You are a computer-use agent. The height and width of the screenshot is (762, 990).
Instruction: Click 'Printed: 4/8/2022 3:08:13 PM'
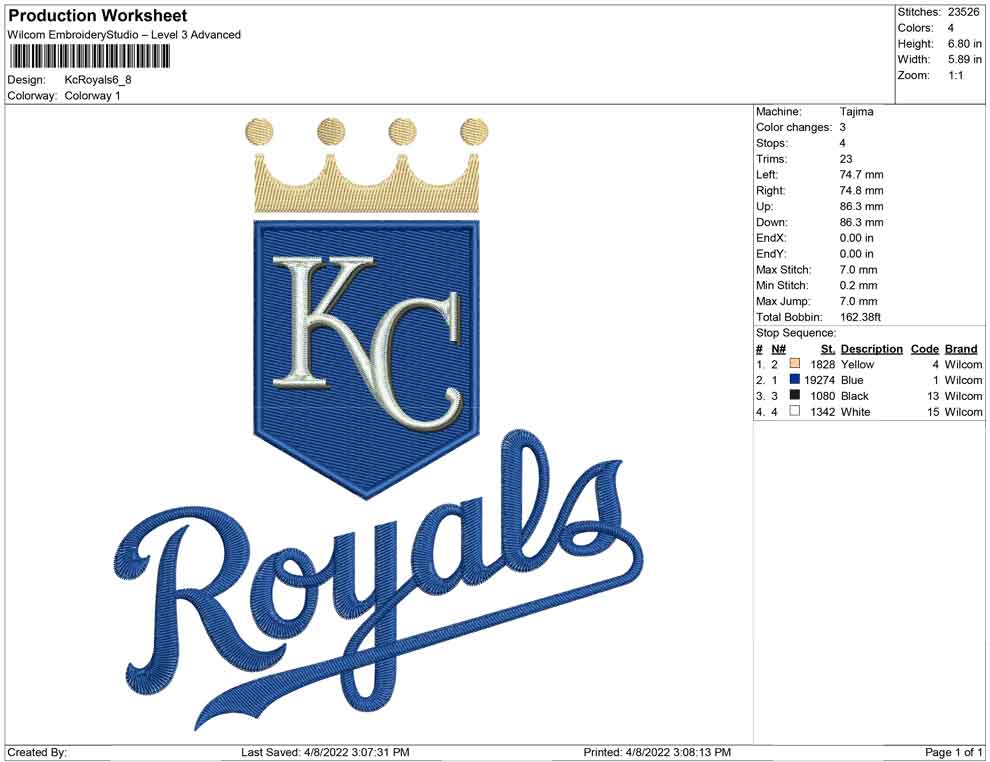coord(657,752)
